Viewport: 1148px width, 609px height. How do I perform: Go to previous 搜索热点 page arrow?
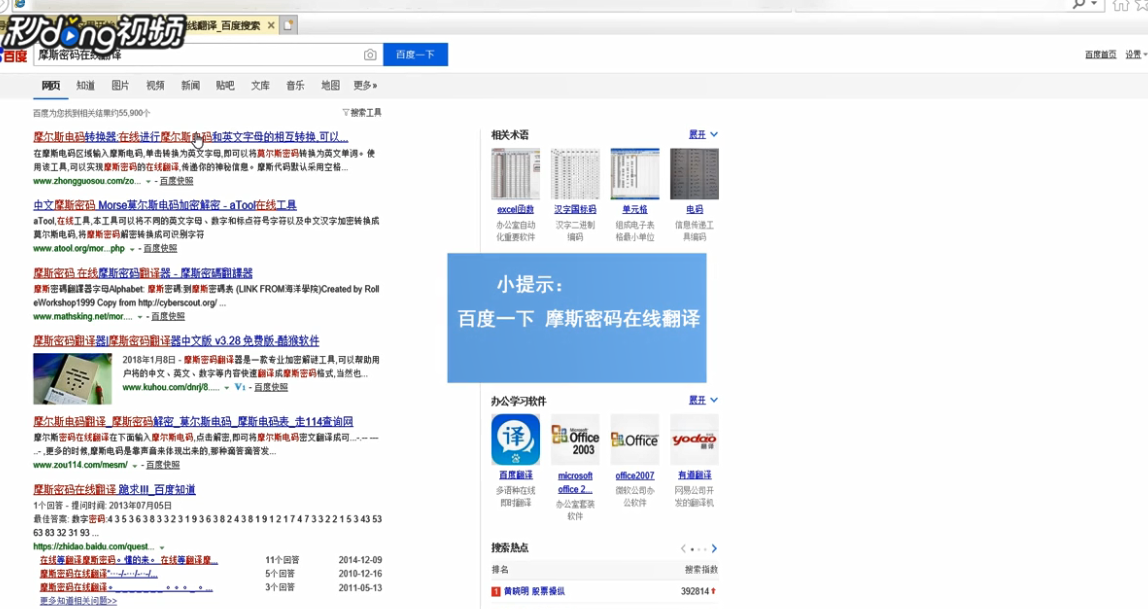coord(683,548)
